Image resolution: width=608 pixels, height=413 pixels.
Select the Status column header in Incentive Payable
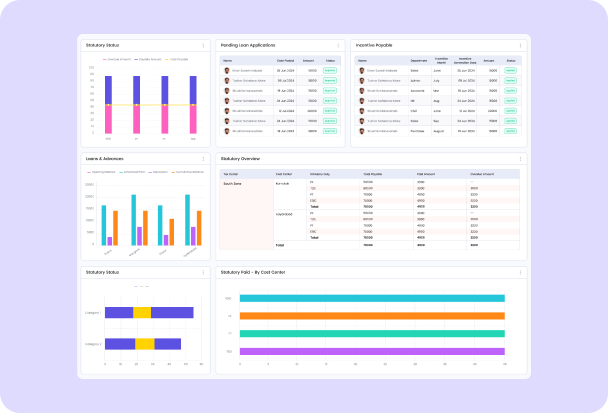click(x=511, y=60)
